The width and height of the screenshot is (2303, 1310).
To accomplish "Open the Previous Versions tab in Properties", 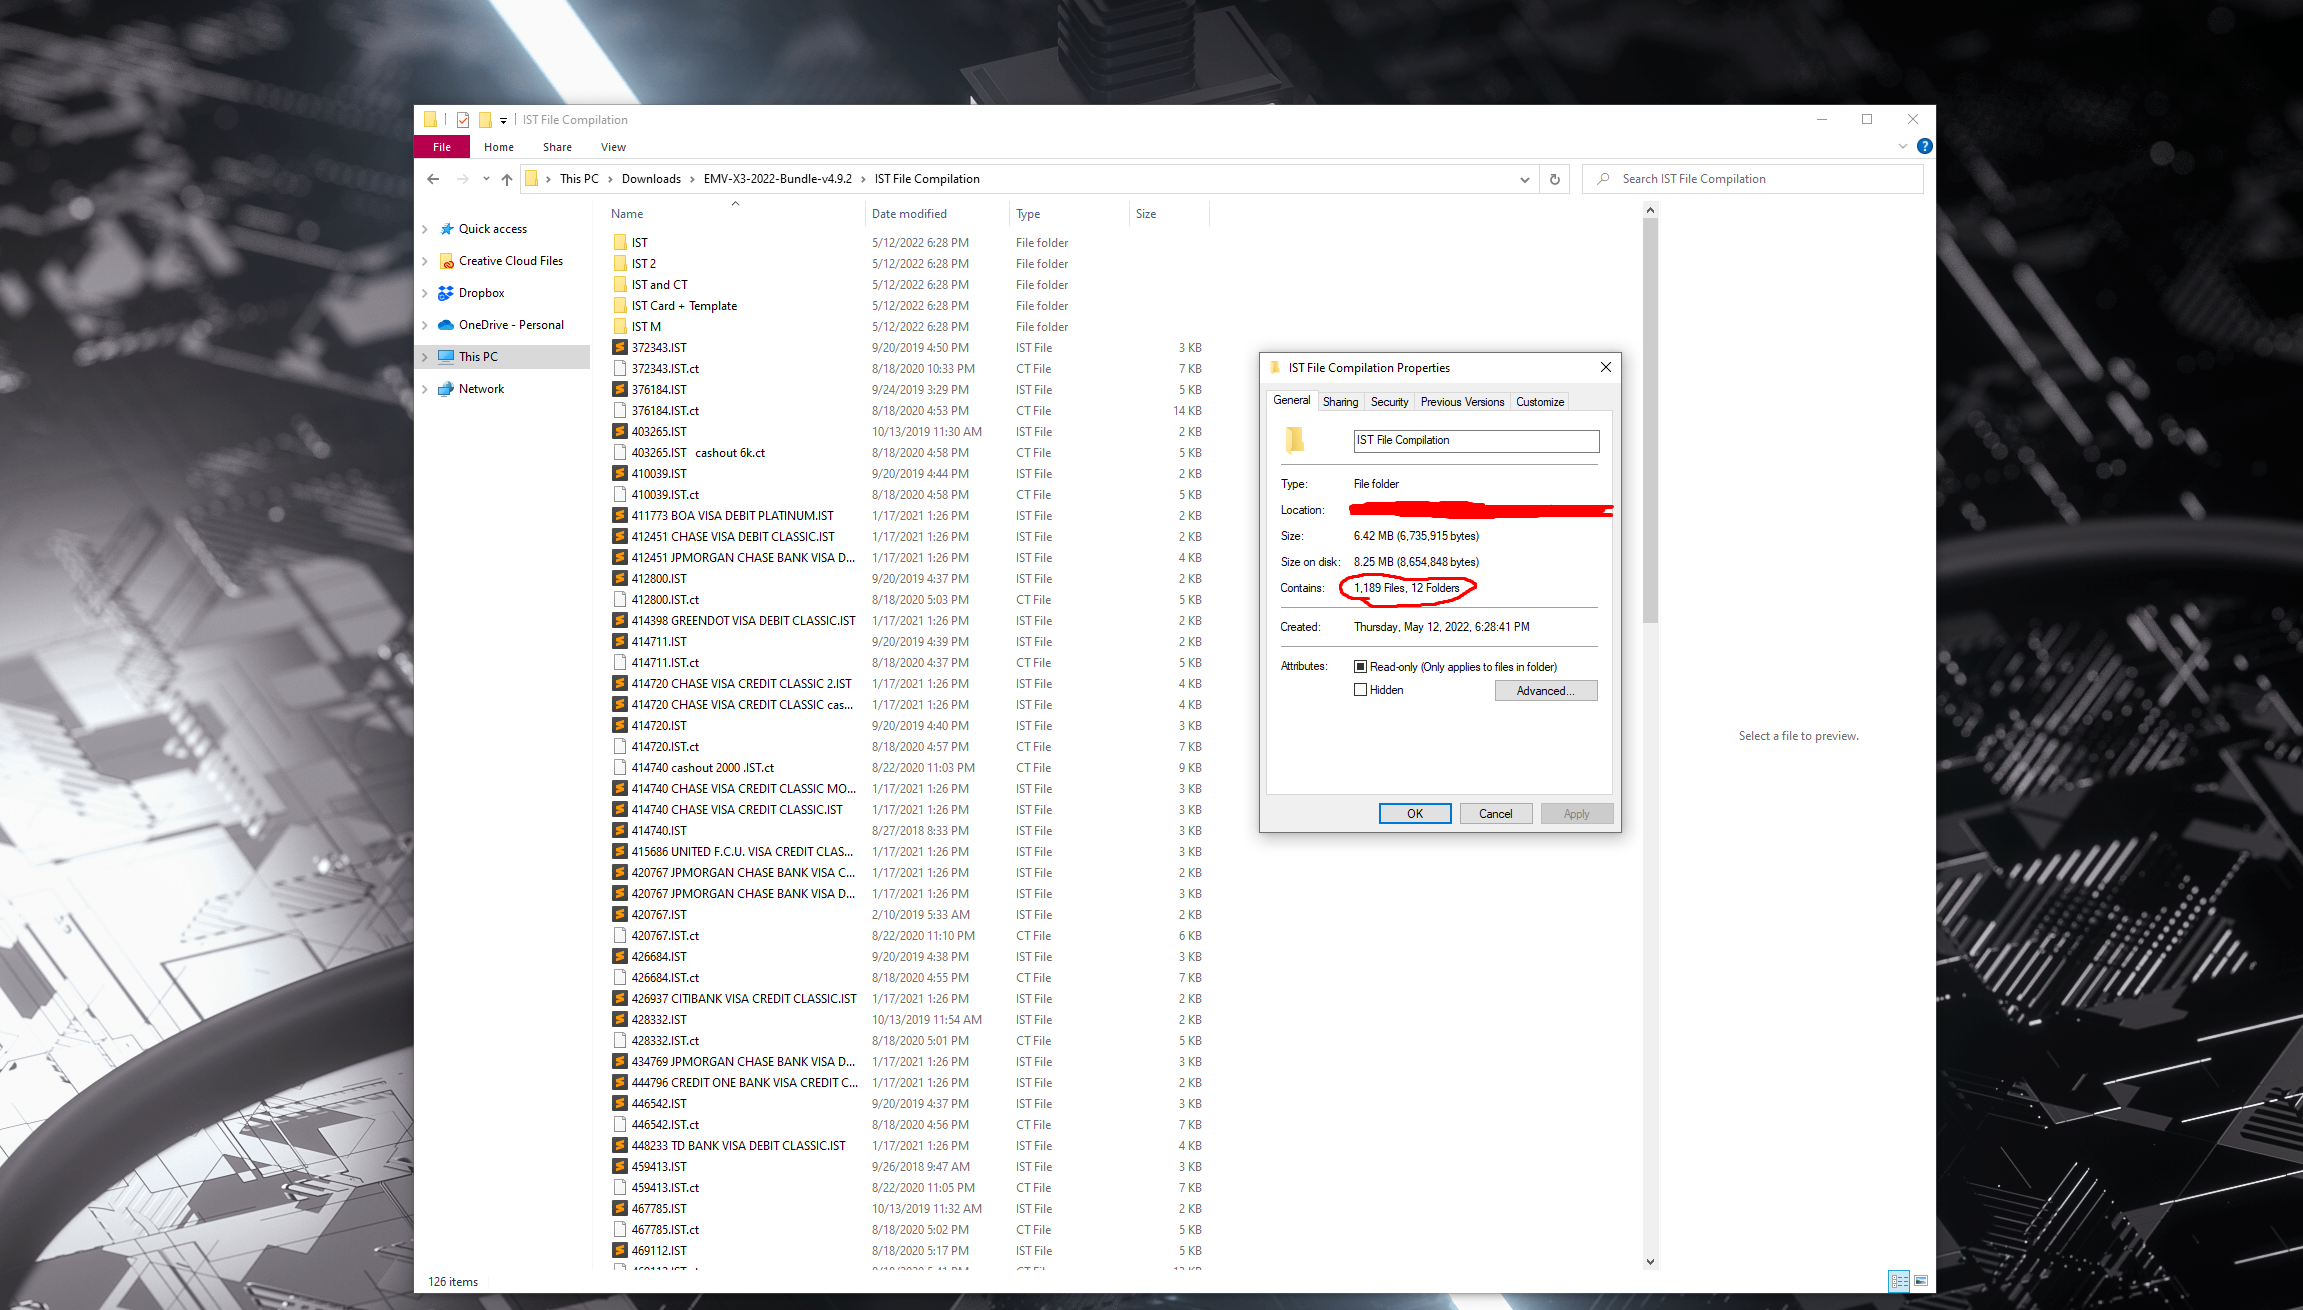I will click(1461, 401).
